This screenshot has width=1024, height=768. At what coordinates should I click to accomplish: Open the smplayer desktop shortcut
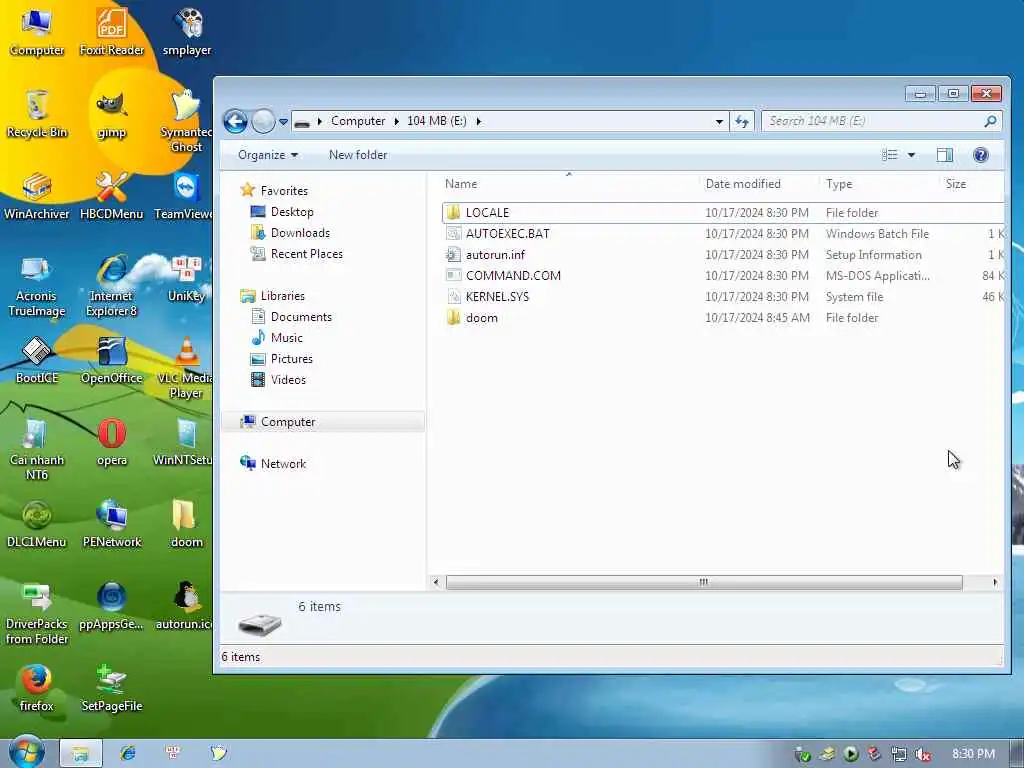click(x=187, y=31)
